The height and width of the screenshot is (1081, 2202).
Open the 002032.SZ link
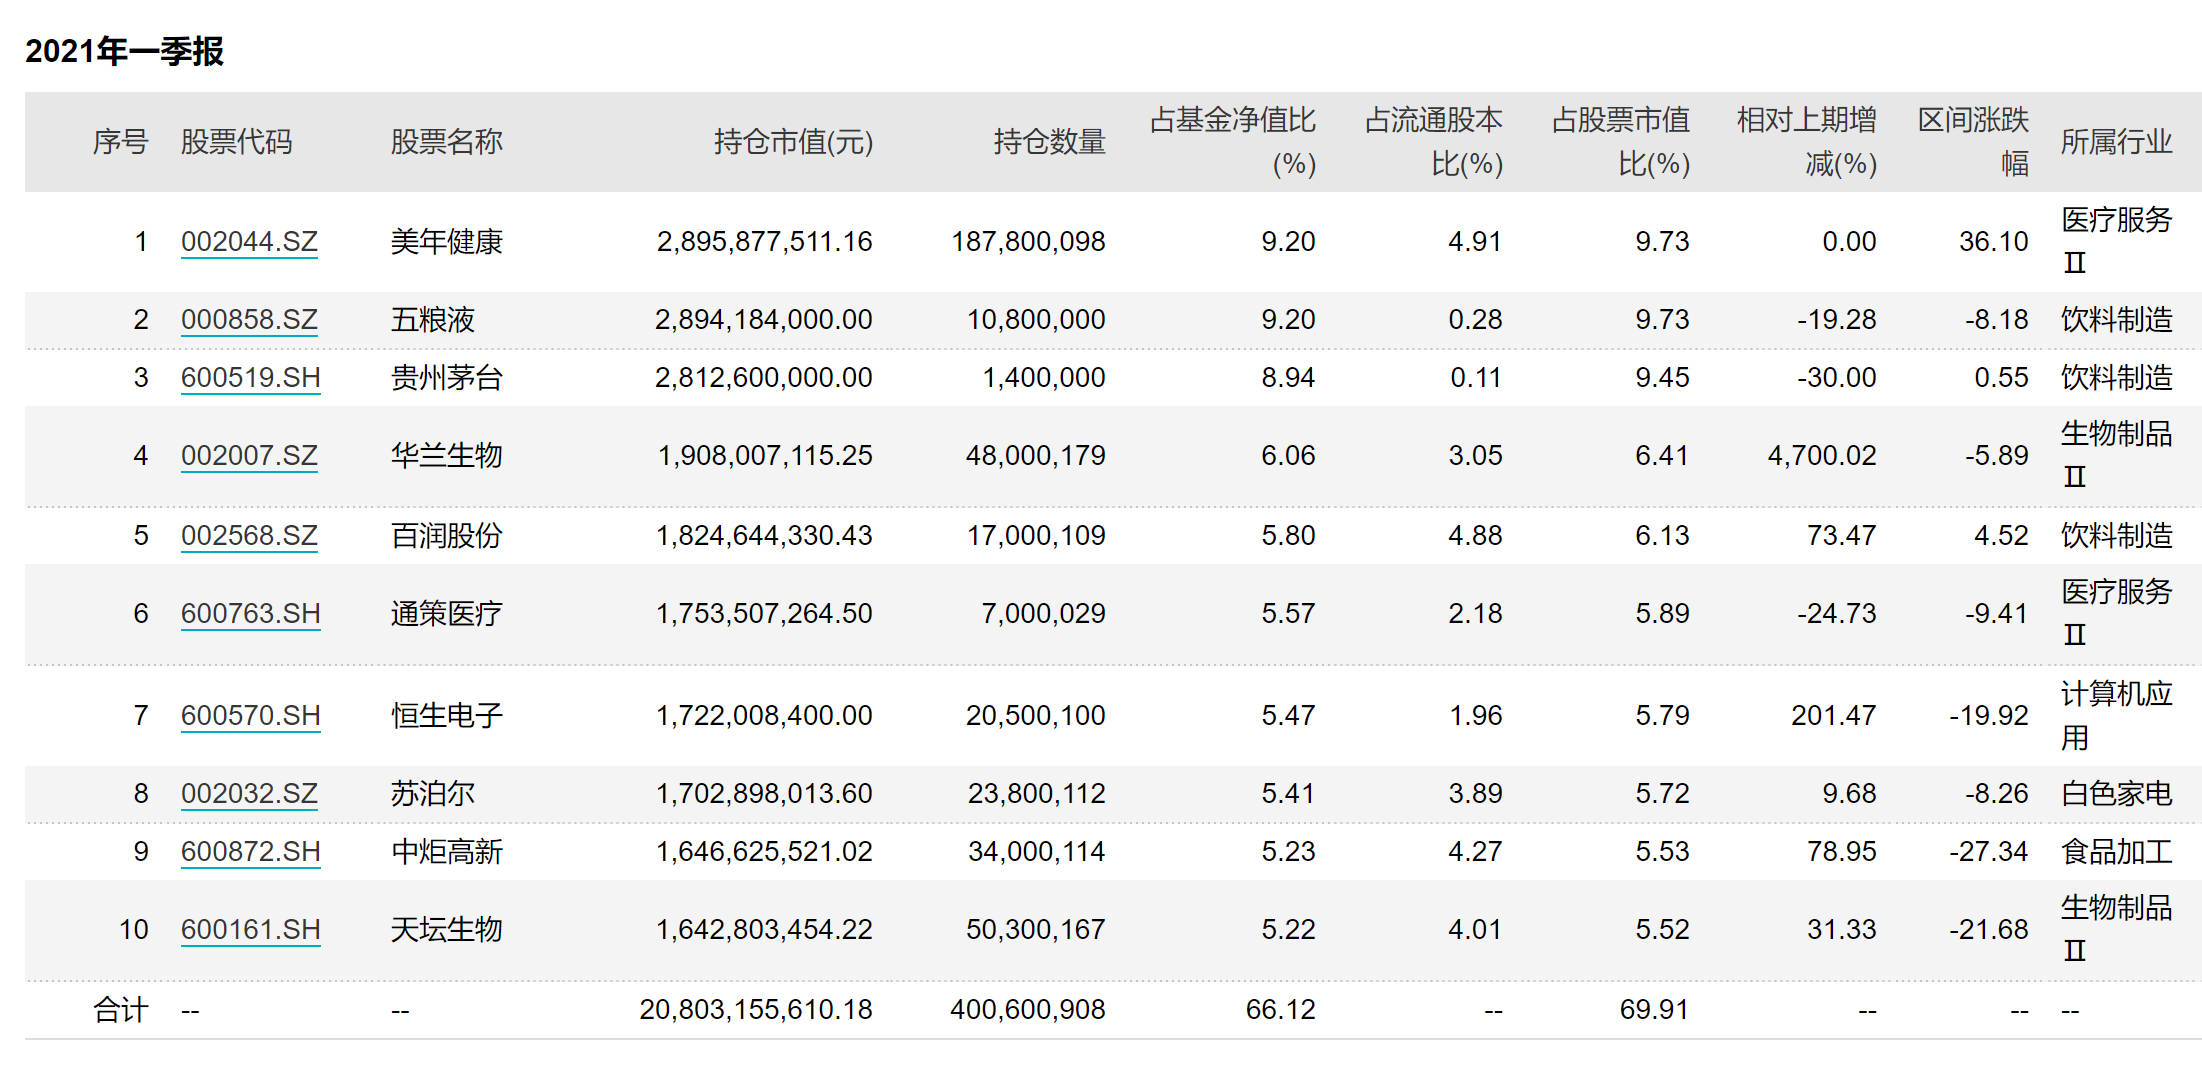(x=249, y=794)
